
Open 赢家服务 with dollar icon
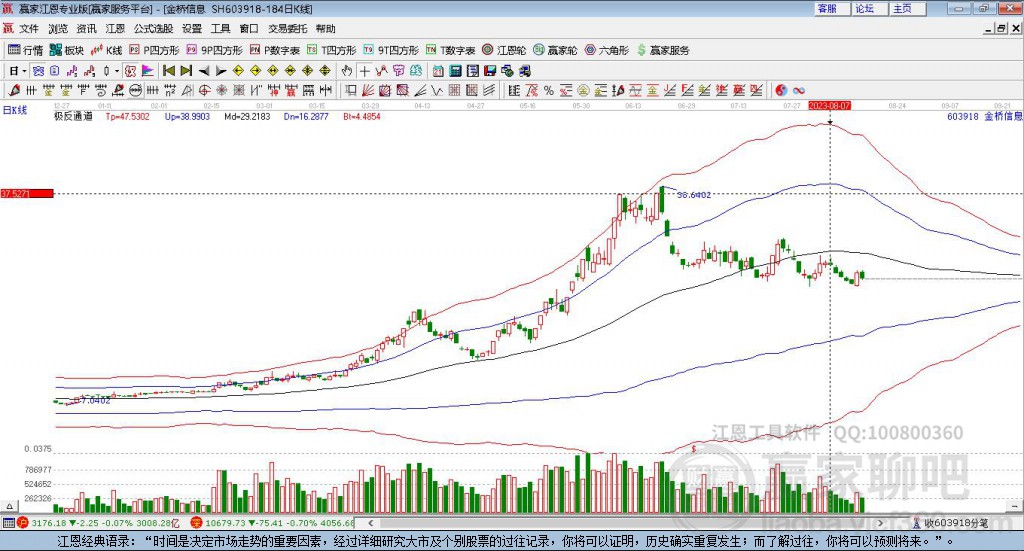point(663,50)
